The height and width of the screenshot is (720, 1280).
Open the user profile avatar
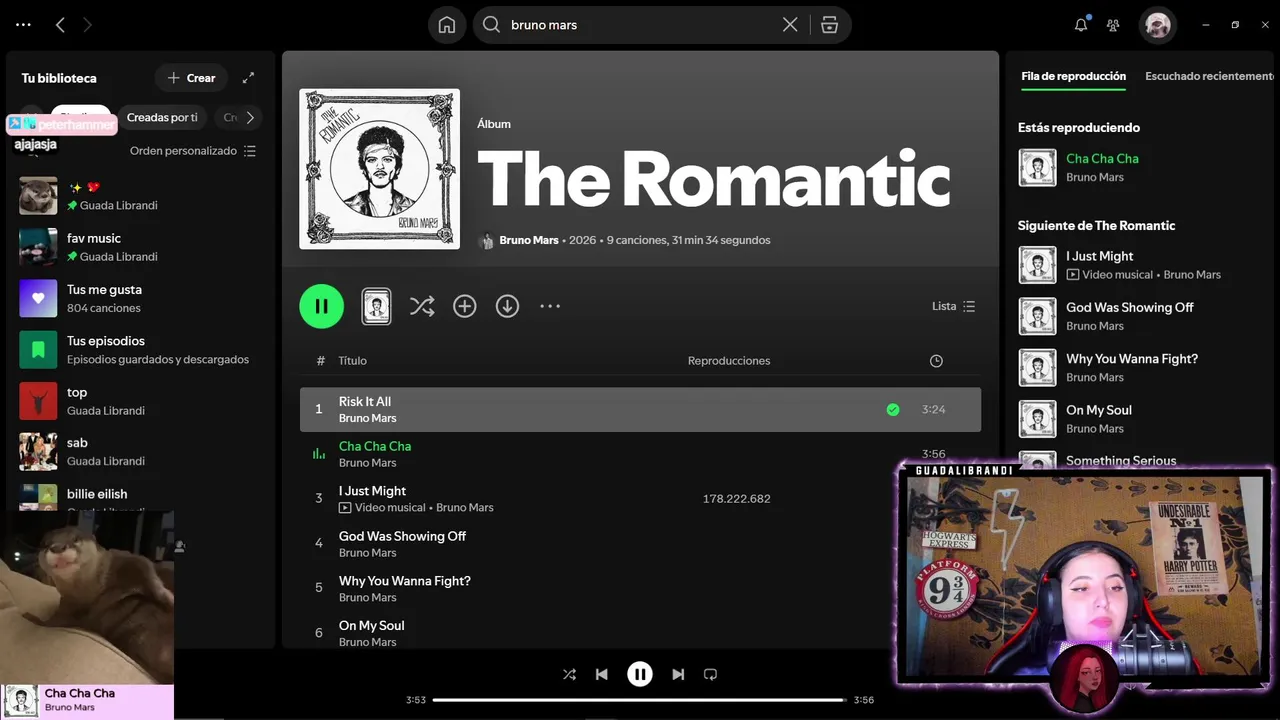point(1158,25)
